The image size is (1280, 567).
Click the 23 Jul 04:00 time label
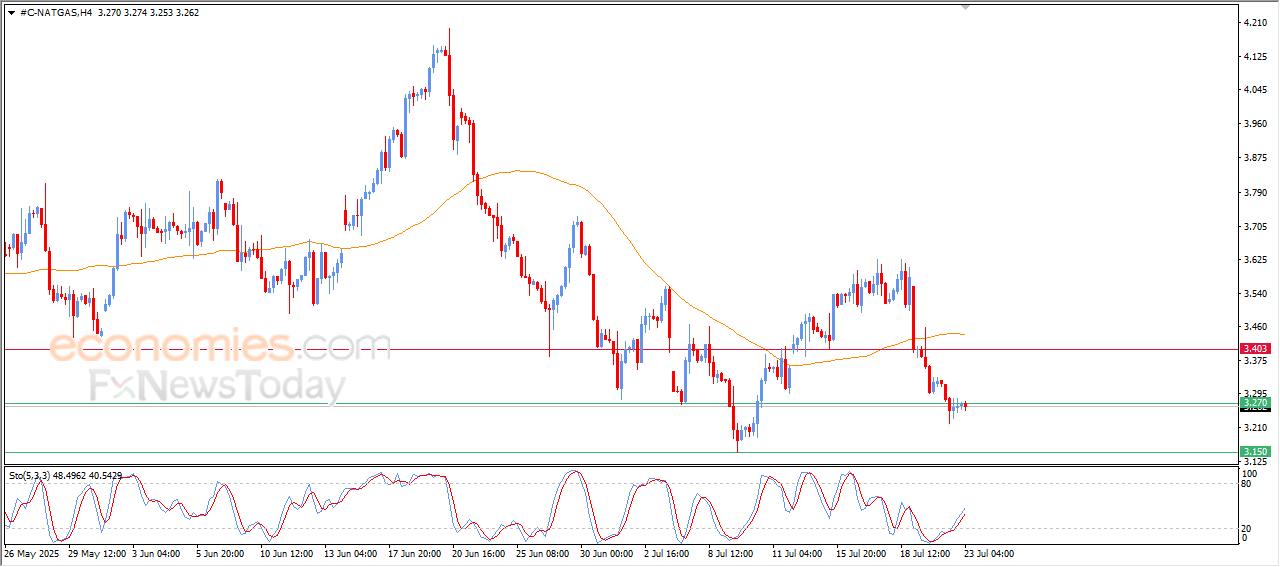click(x=991, y=553)
